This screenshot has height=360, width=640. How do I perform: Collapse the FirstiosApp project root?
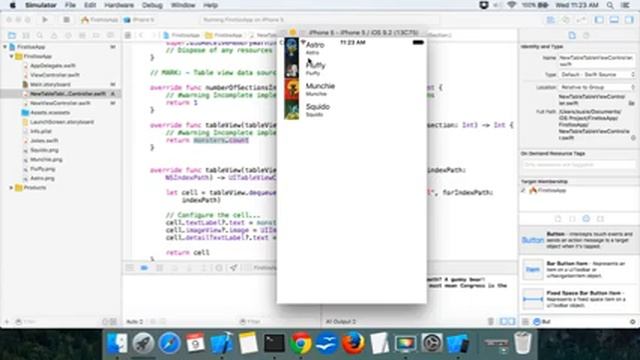click(5, 47)
